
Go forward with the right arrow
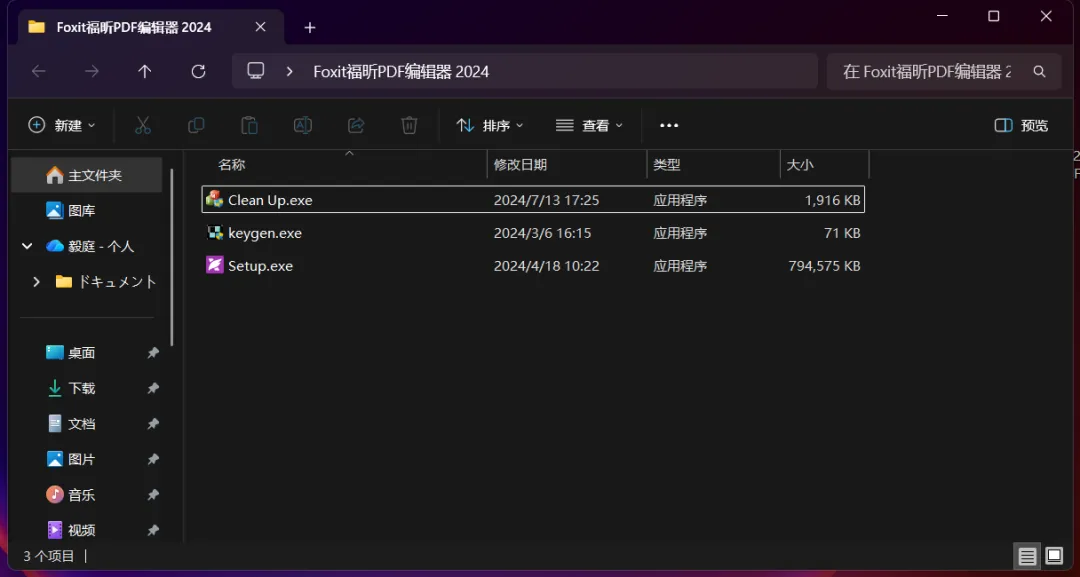[x=92, y=72]
